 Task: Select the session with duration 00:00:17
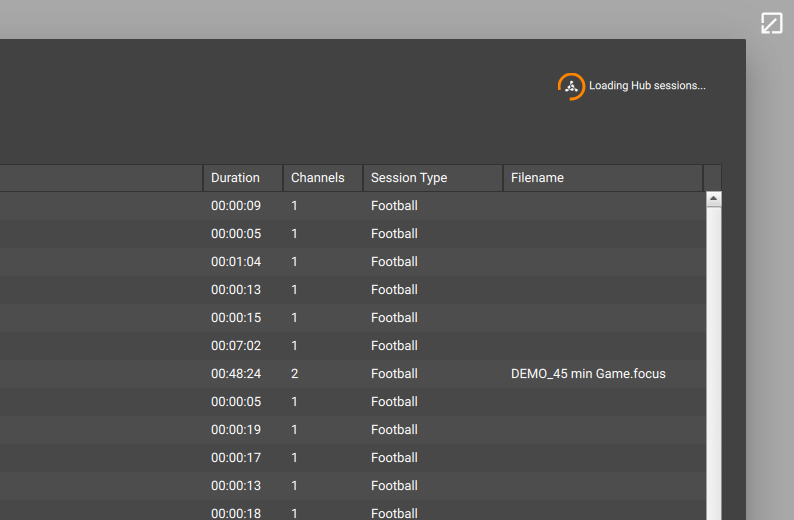pyautogui.click(x=352, y=458)
